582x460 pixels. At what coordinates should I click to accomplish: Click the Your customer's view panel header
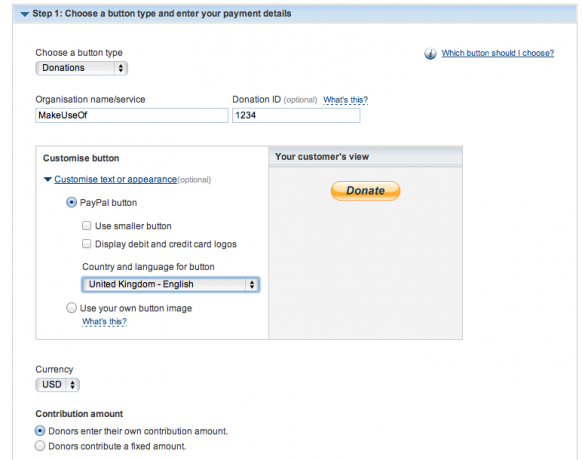[365, 157]
